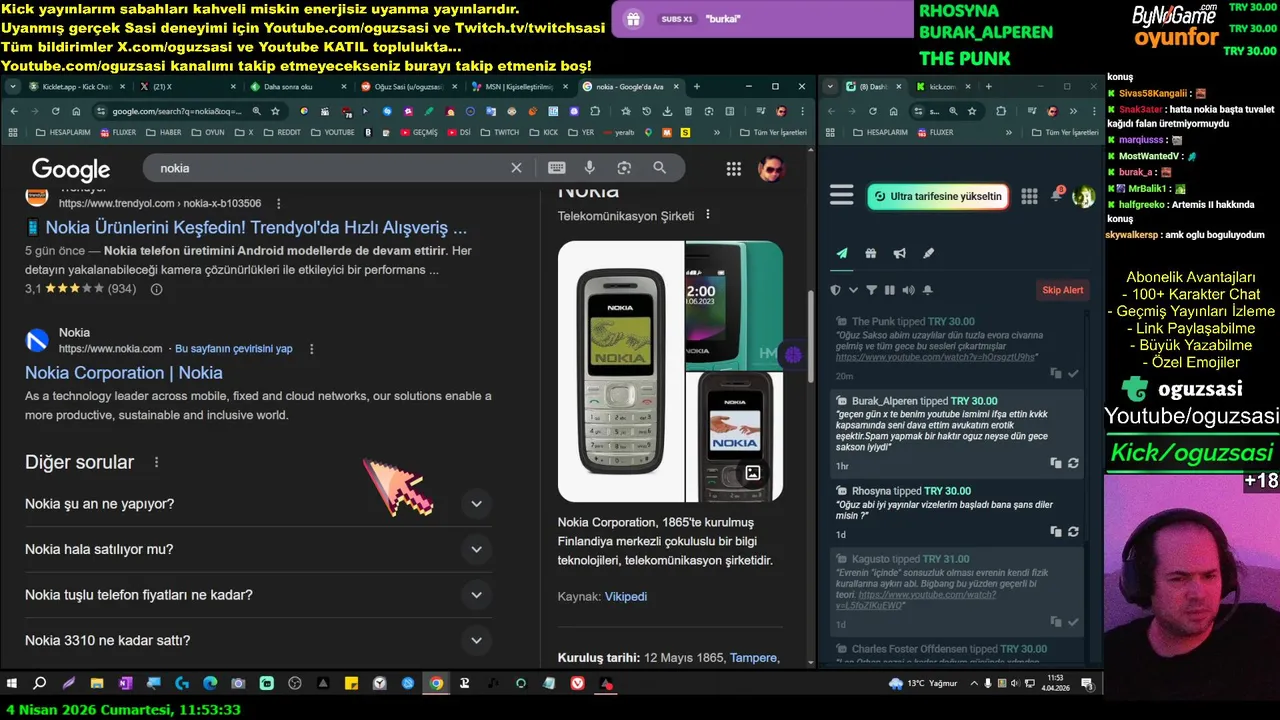Toggle alert bell notifications in toolbar

tap(927, 290)
